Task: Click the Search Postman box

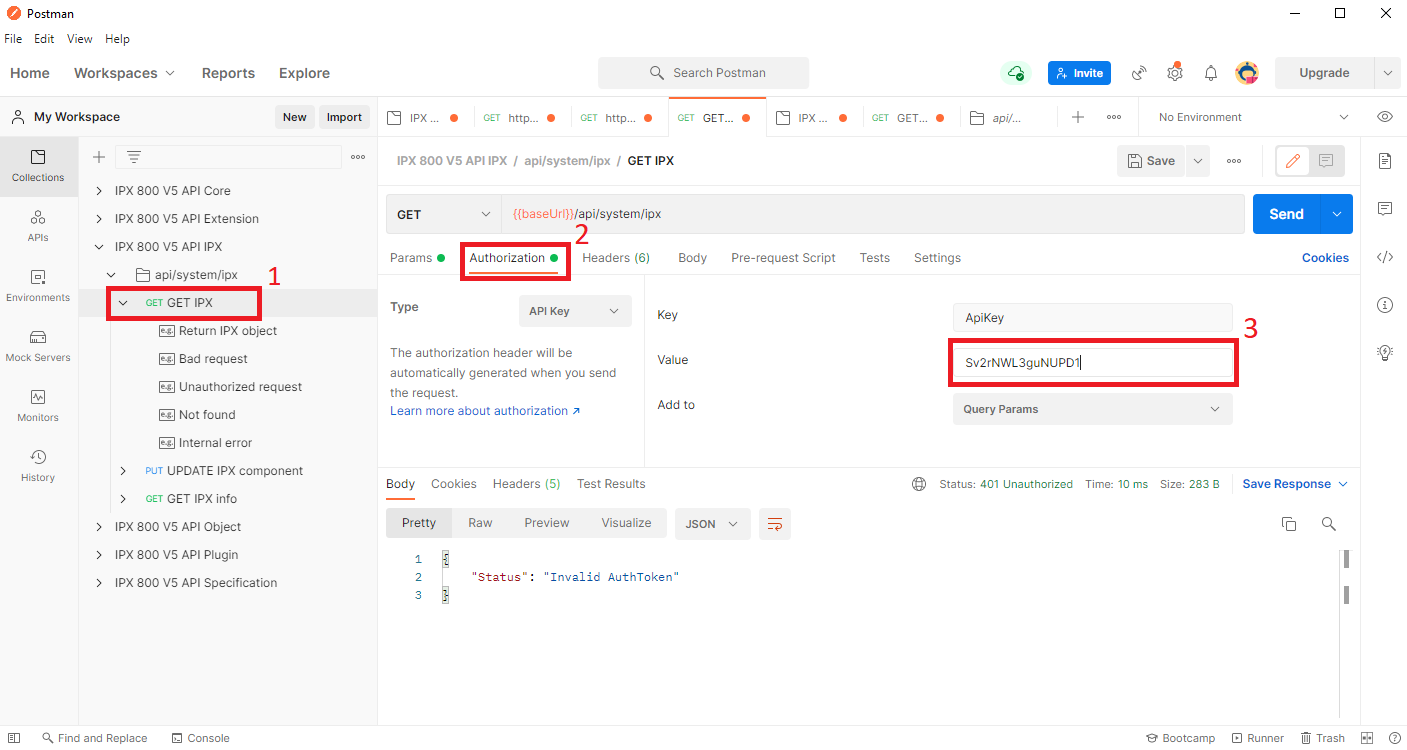Action: click(x=704, y=73)
